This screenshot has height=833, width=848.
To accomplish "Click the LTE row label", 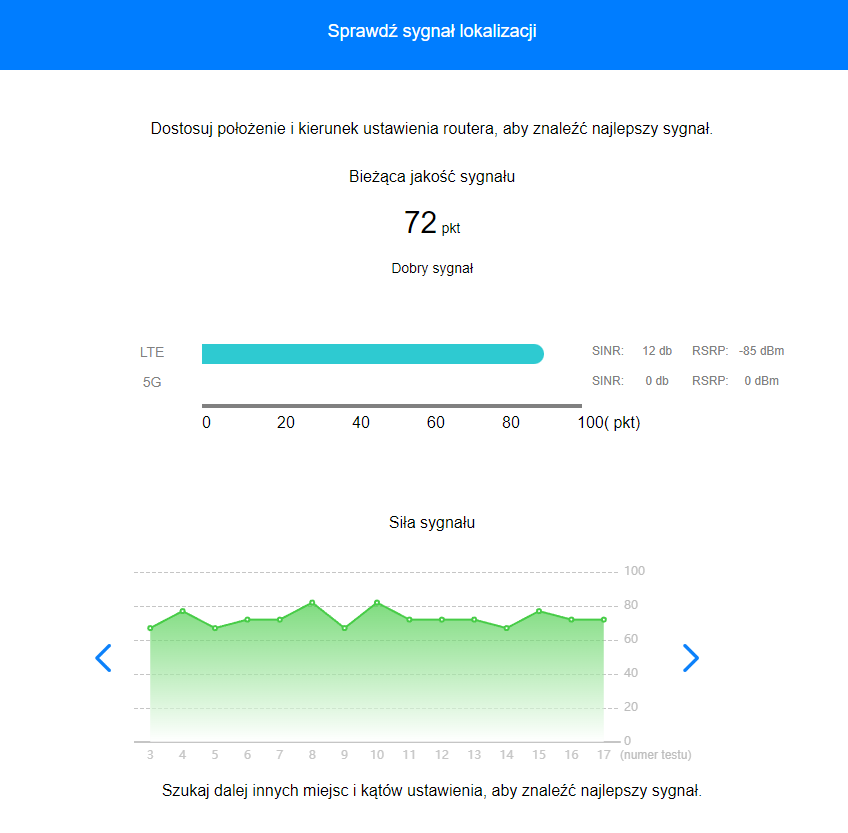I will tap(152, 352).
